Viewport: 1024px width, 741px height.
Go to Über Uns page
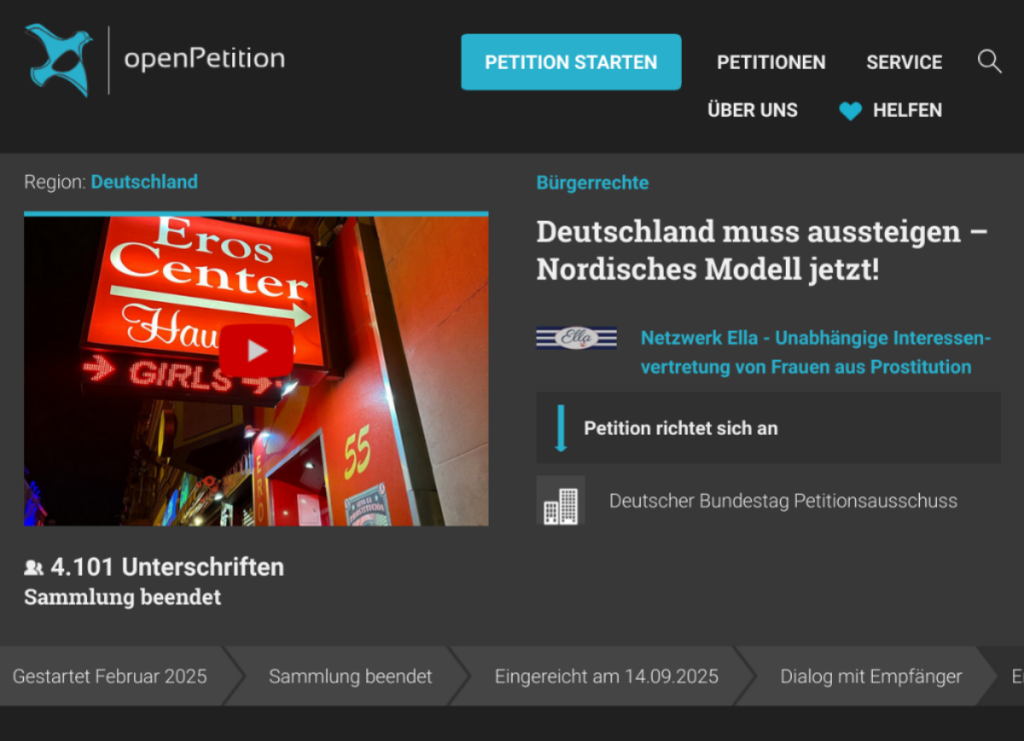pos(752,110)
